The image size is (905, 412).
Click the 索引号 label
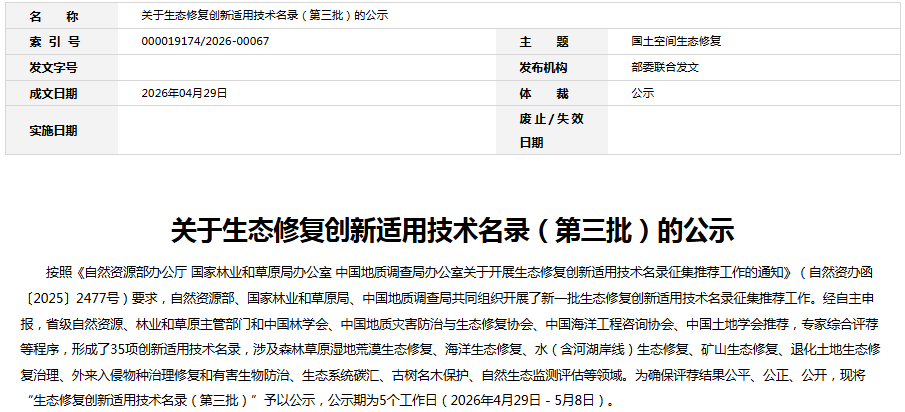[54, 42]
